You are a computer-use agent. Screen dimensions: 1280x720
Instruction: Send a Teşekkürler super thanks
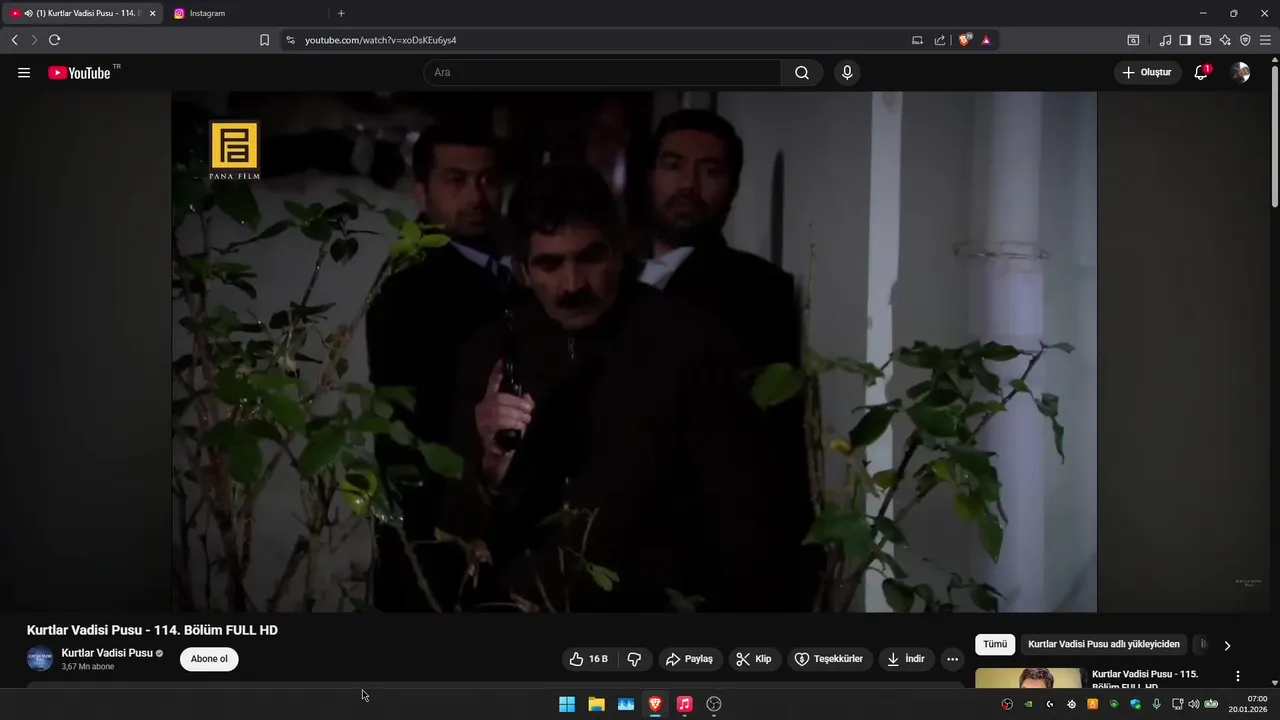[828, 659]
